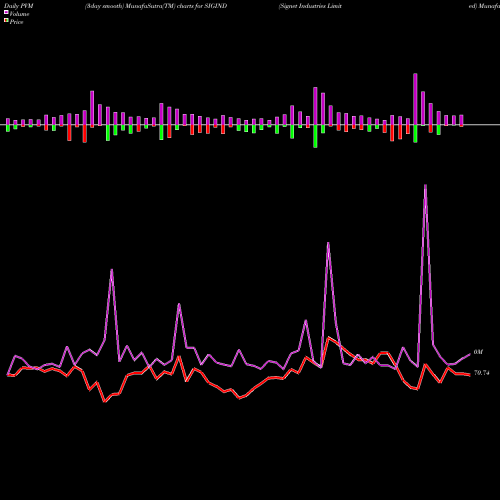Click the Price legend label

click(16, 22)
